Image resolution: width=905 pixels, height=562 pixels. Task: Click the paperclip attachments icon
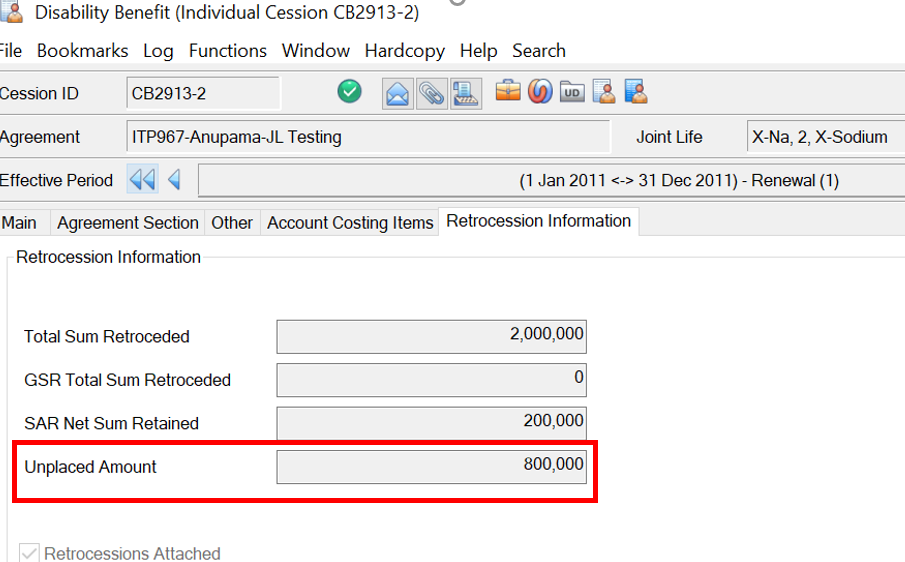431,93
